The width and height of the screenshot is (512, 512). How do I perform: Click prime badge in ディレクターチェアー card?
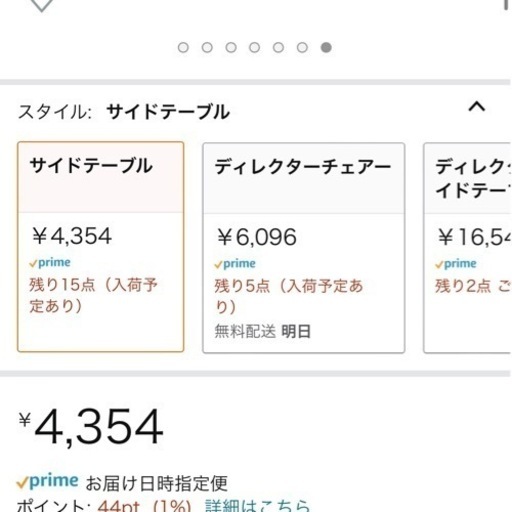pos(235,264)
